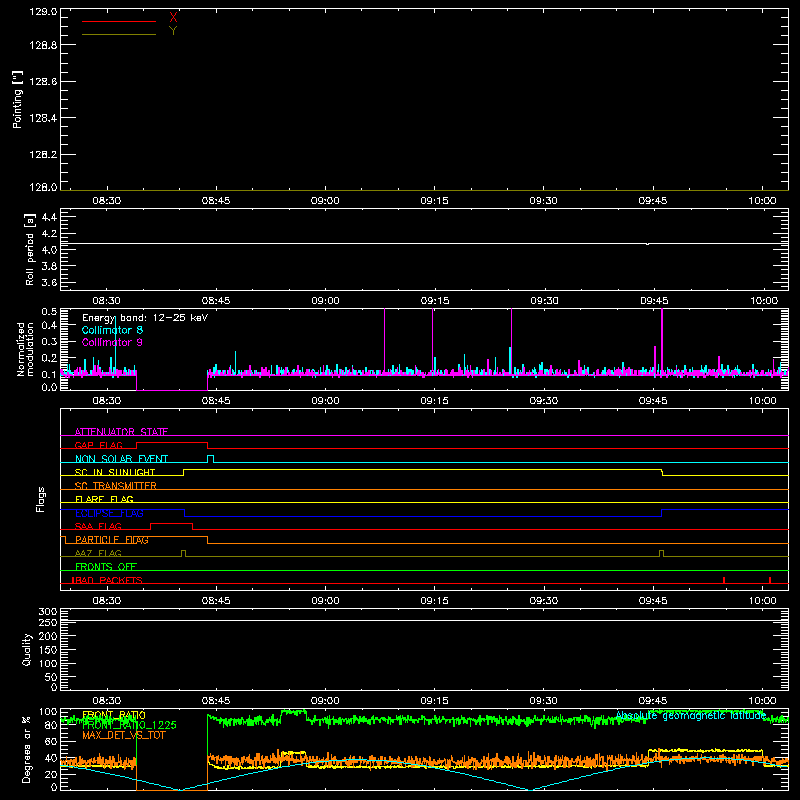The width and height of the screenshot is (800, 800).
Task: Click the 09:15 time label under Roll period plot
Action: point(435,301)
